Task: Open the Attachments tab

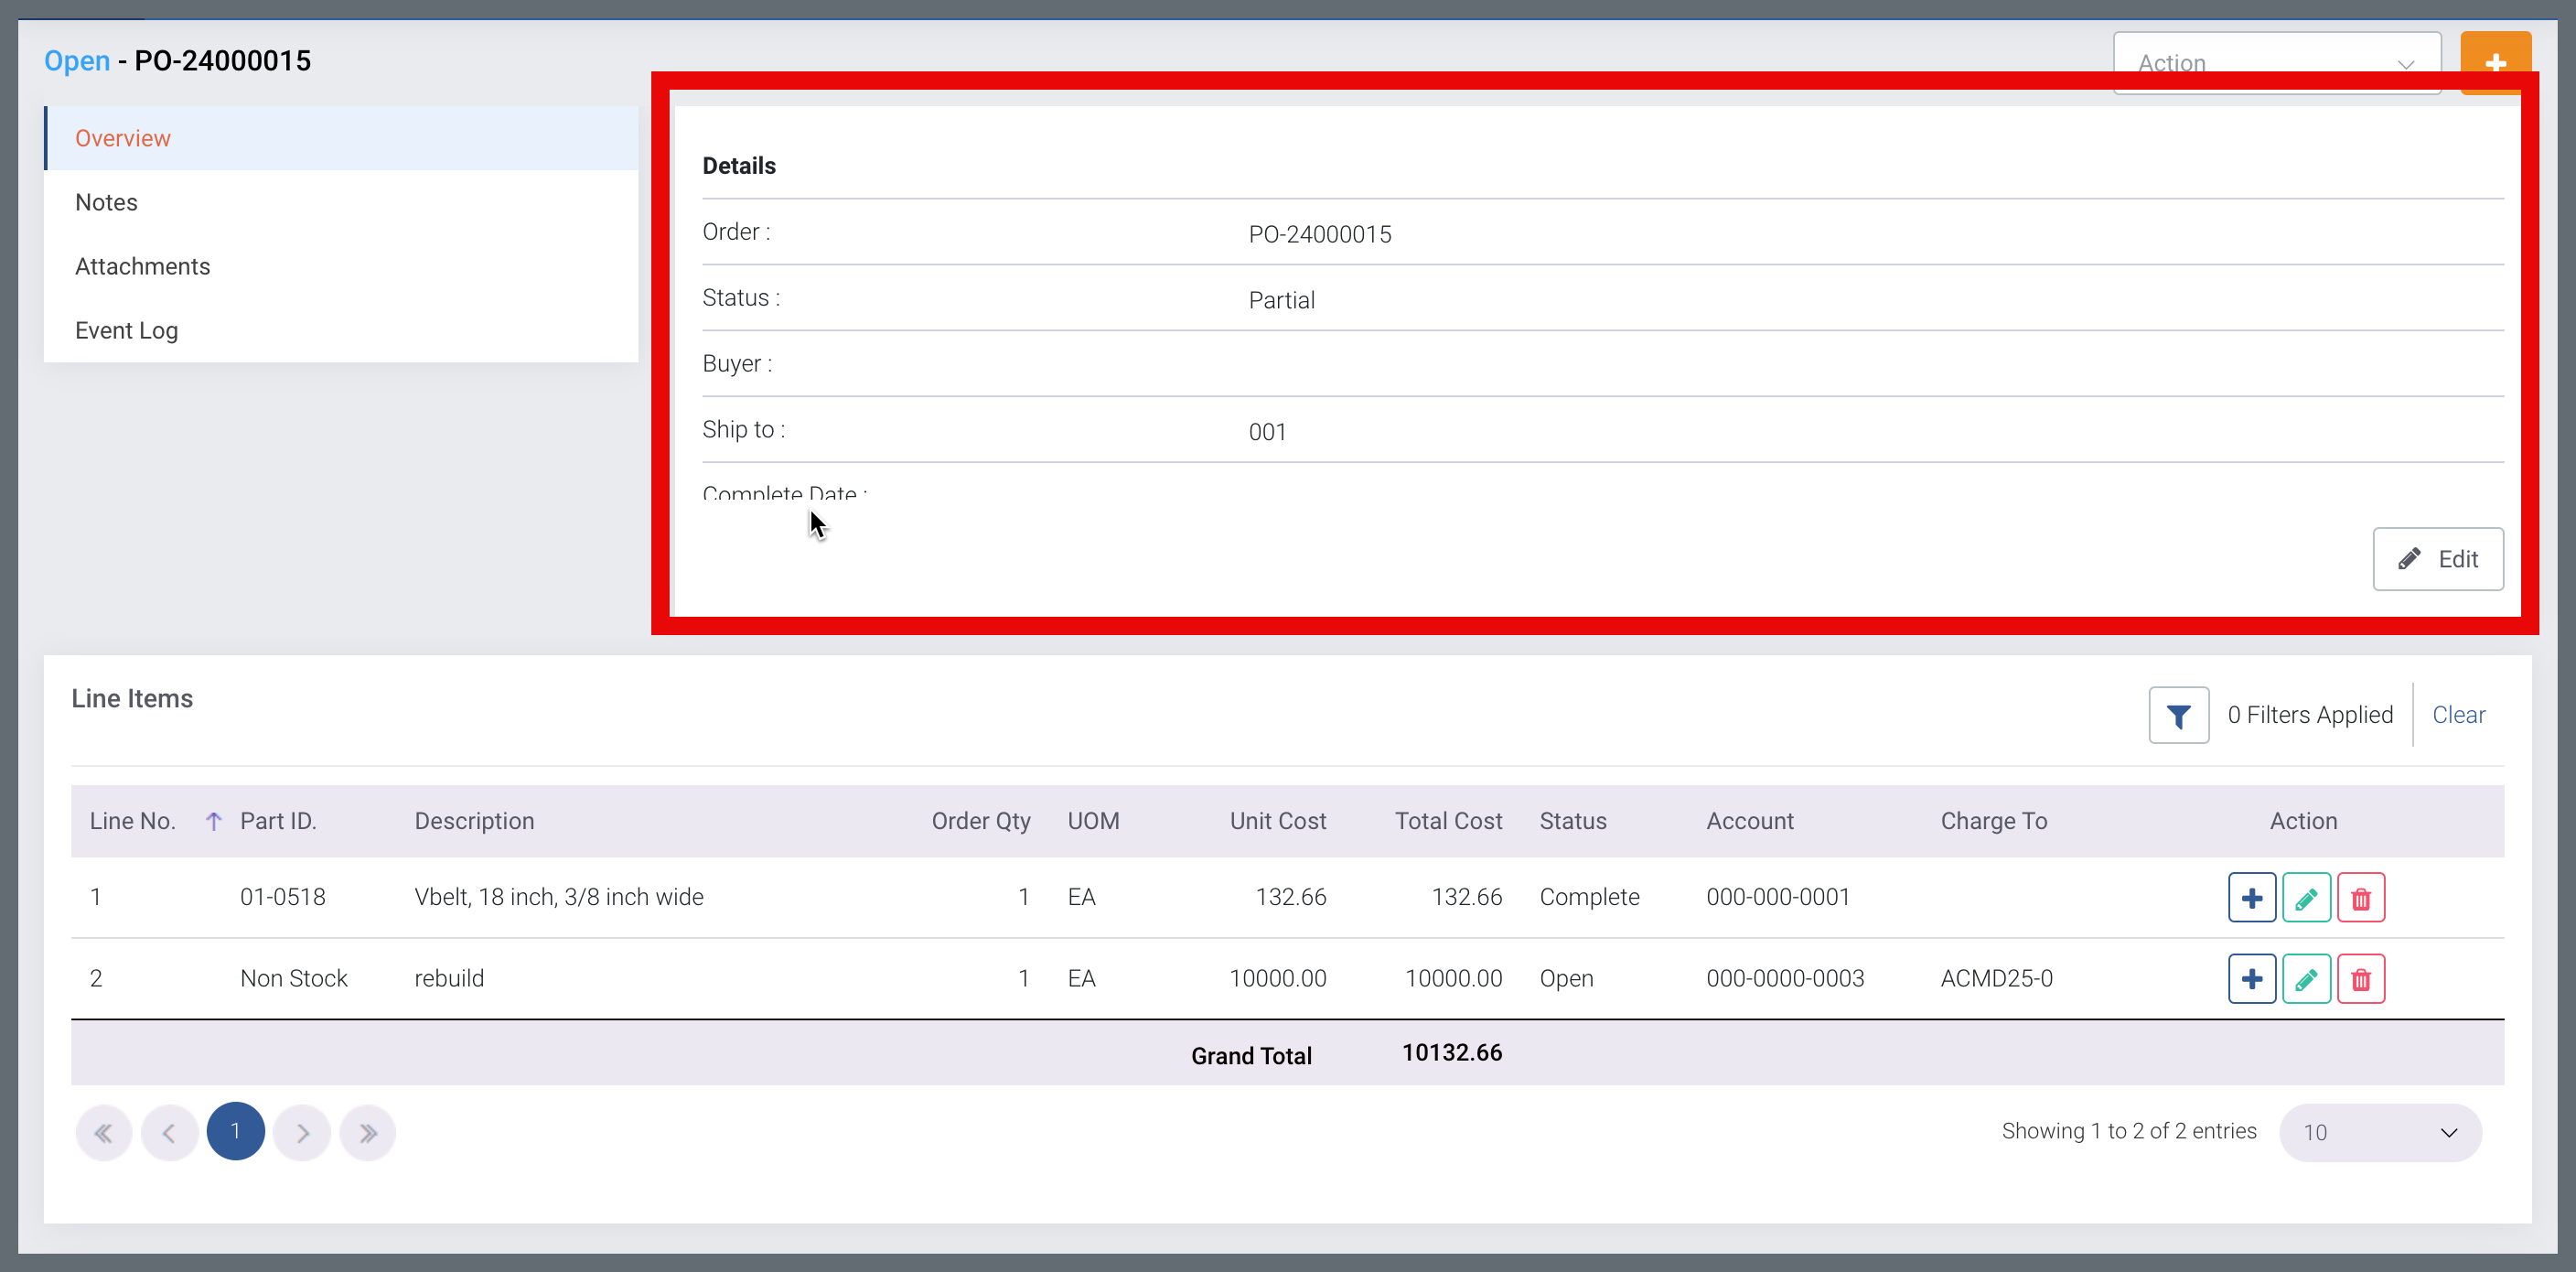Action: (142, 266)
